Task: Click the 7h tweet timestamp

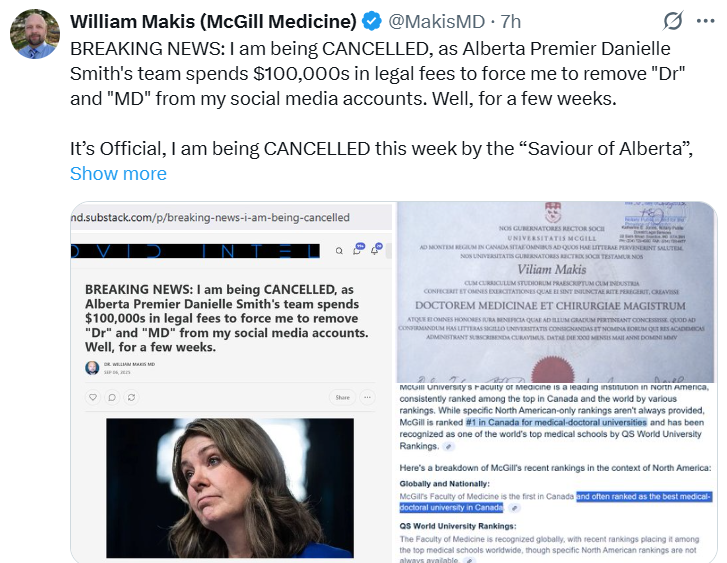Action: (x=510, y=21)
